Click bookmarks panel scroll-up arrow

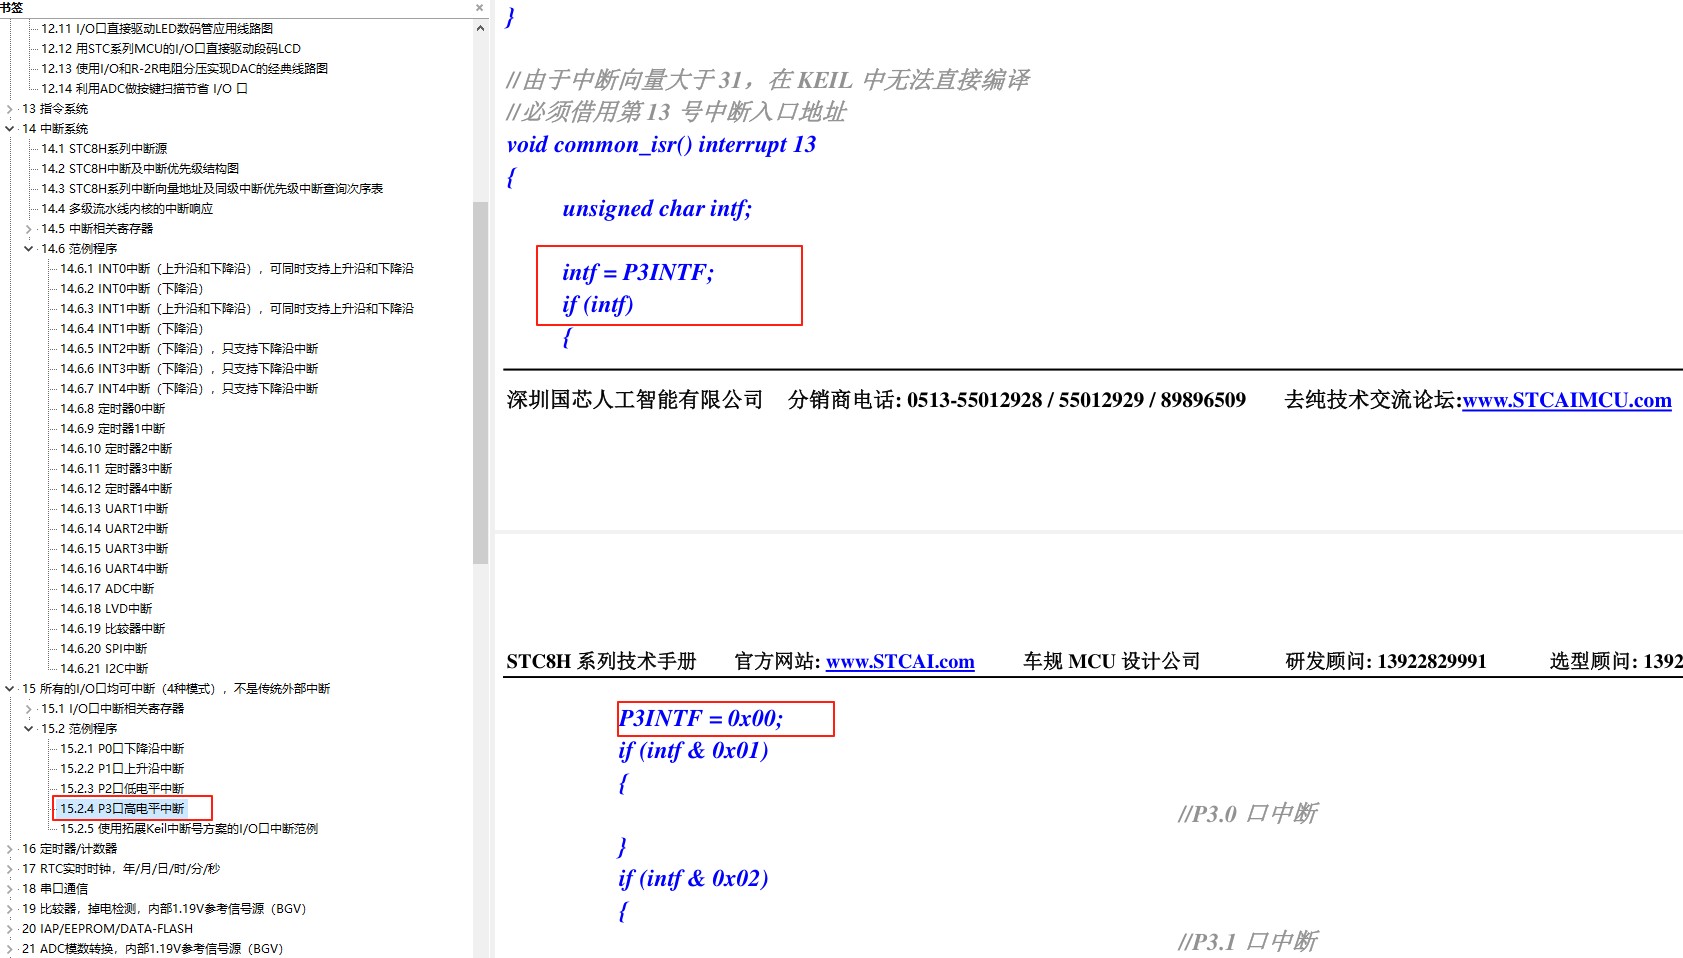(x=481, y=28)
